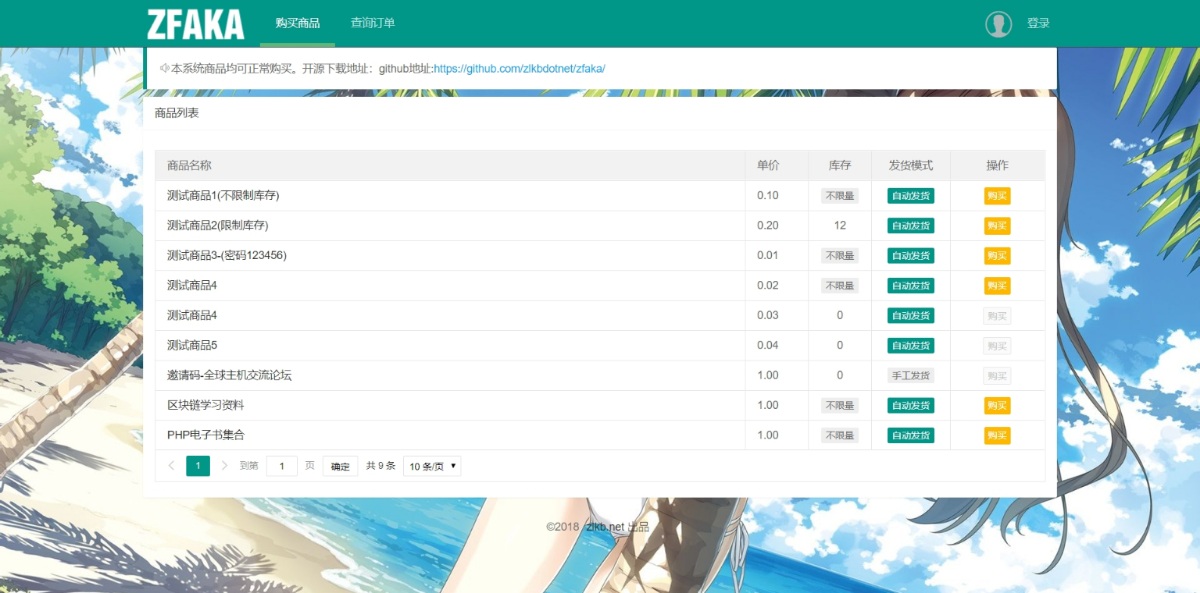Click the user avatar icon in the header
This screenshot has width=1200, height=593.
(x=999, y=23)
